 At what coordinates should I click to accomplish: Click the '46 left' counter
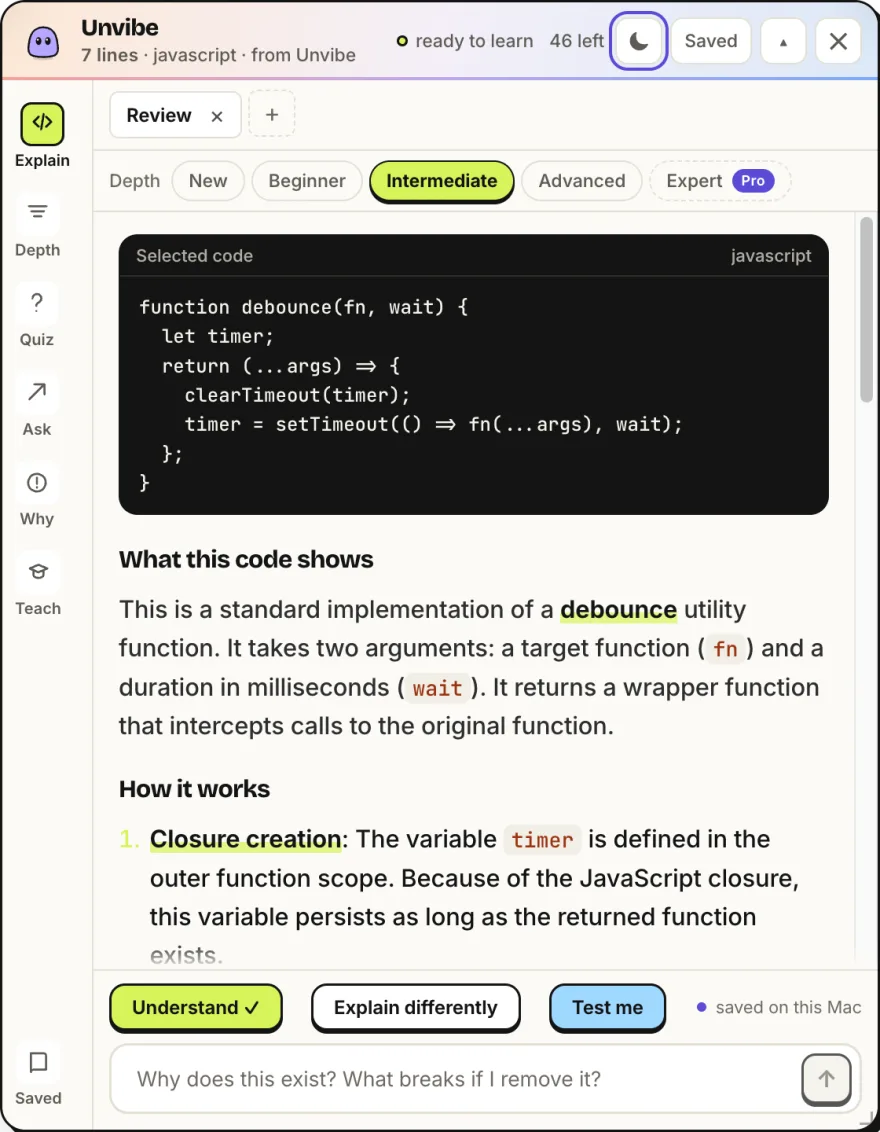click(x=576, y=41)
